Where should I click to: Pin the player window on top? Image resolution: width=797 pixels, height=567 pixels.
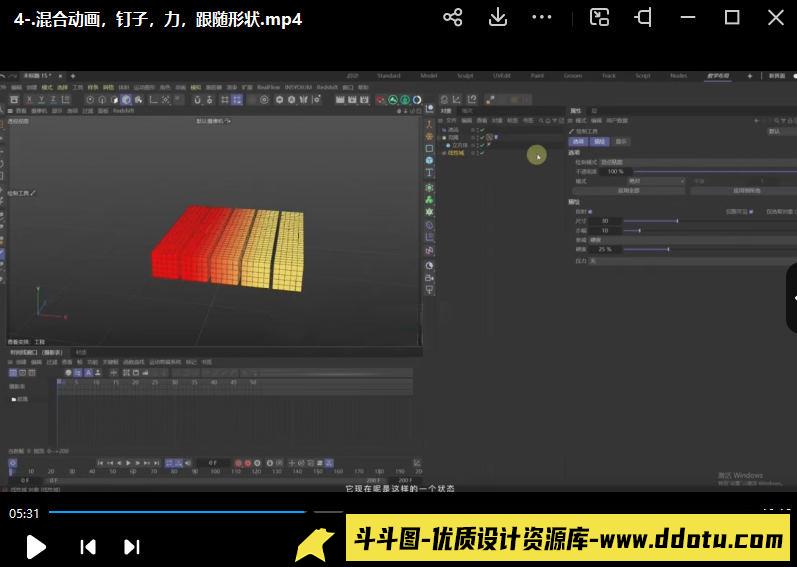(643, 18)
